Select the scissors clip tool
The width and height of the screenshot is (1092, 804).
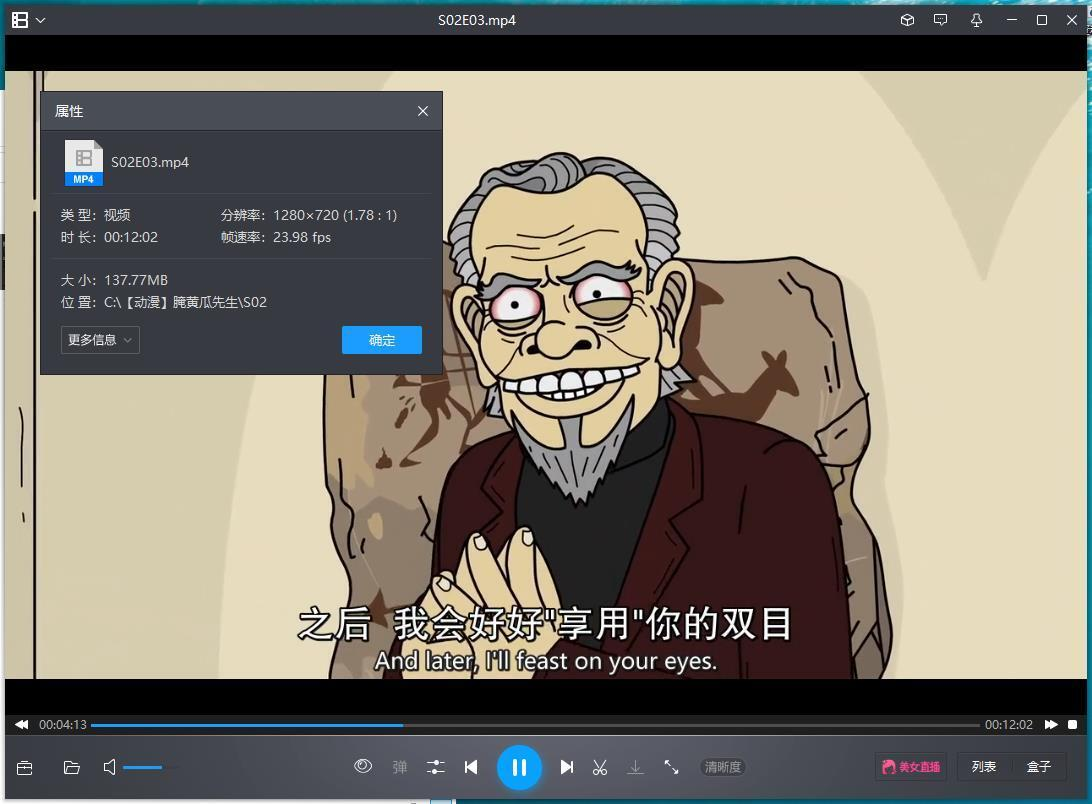(600, 767)
